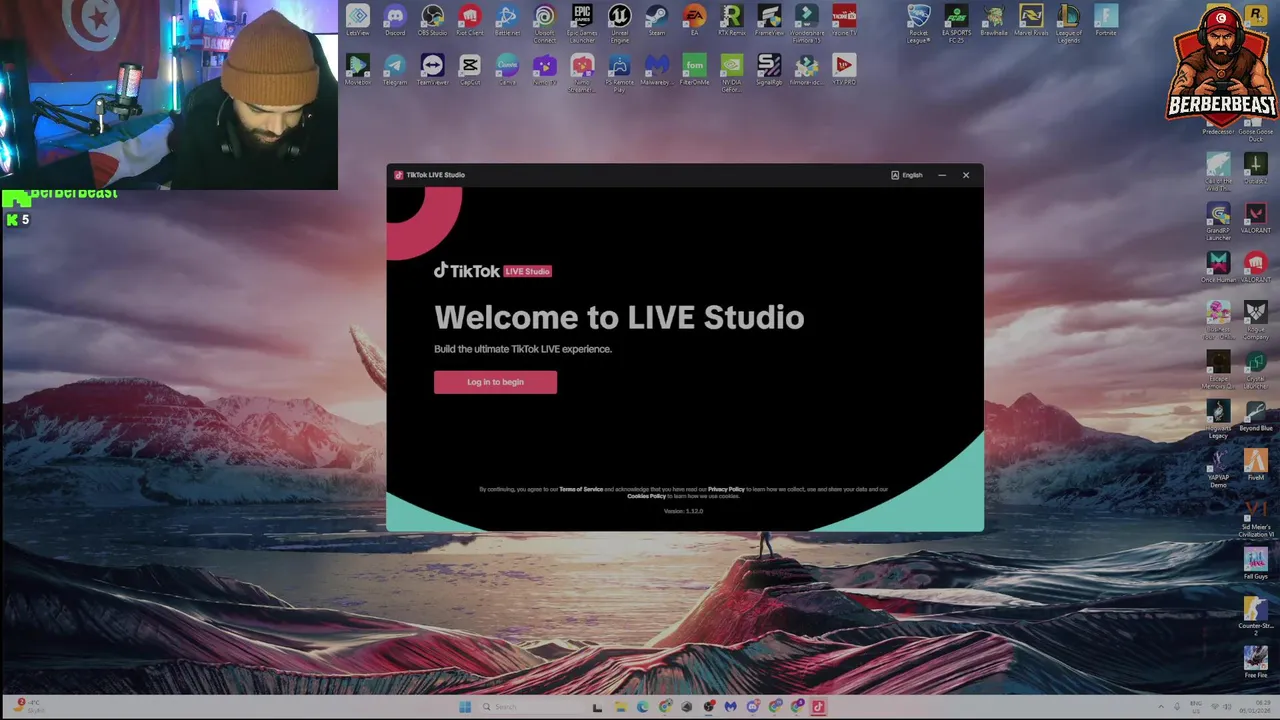Screen dimensions: 1280x720
Task: Launch the Epic Games Launcher icon
Action: click(x=582, y=23)
